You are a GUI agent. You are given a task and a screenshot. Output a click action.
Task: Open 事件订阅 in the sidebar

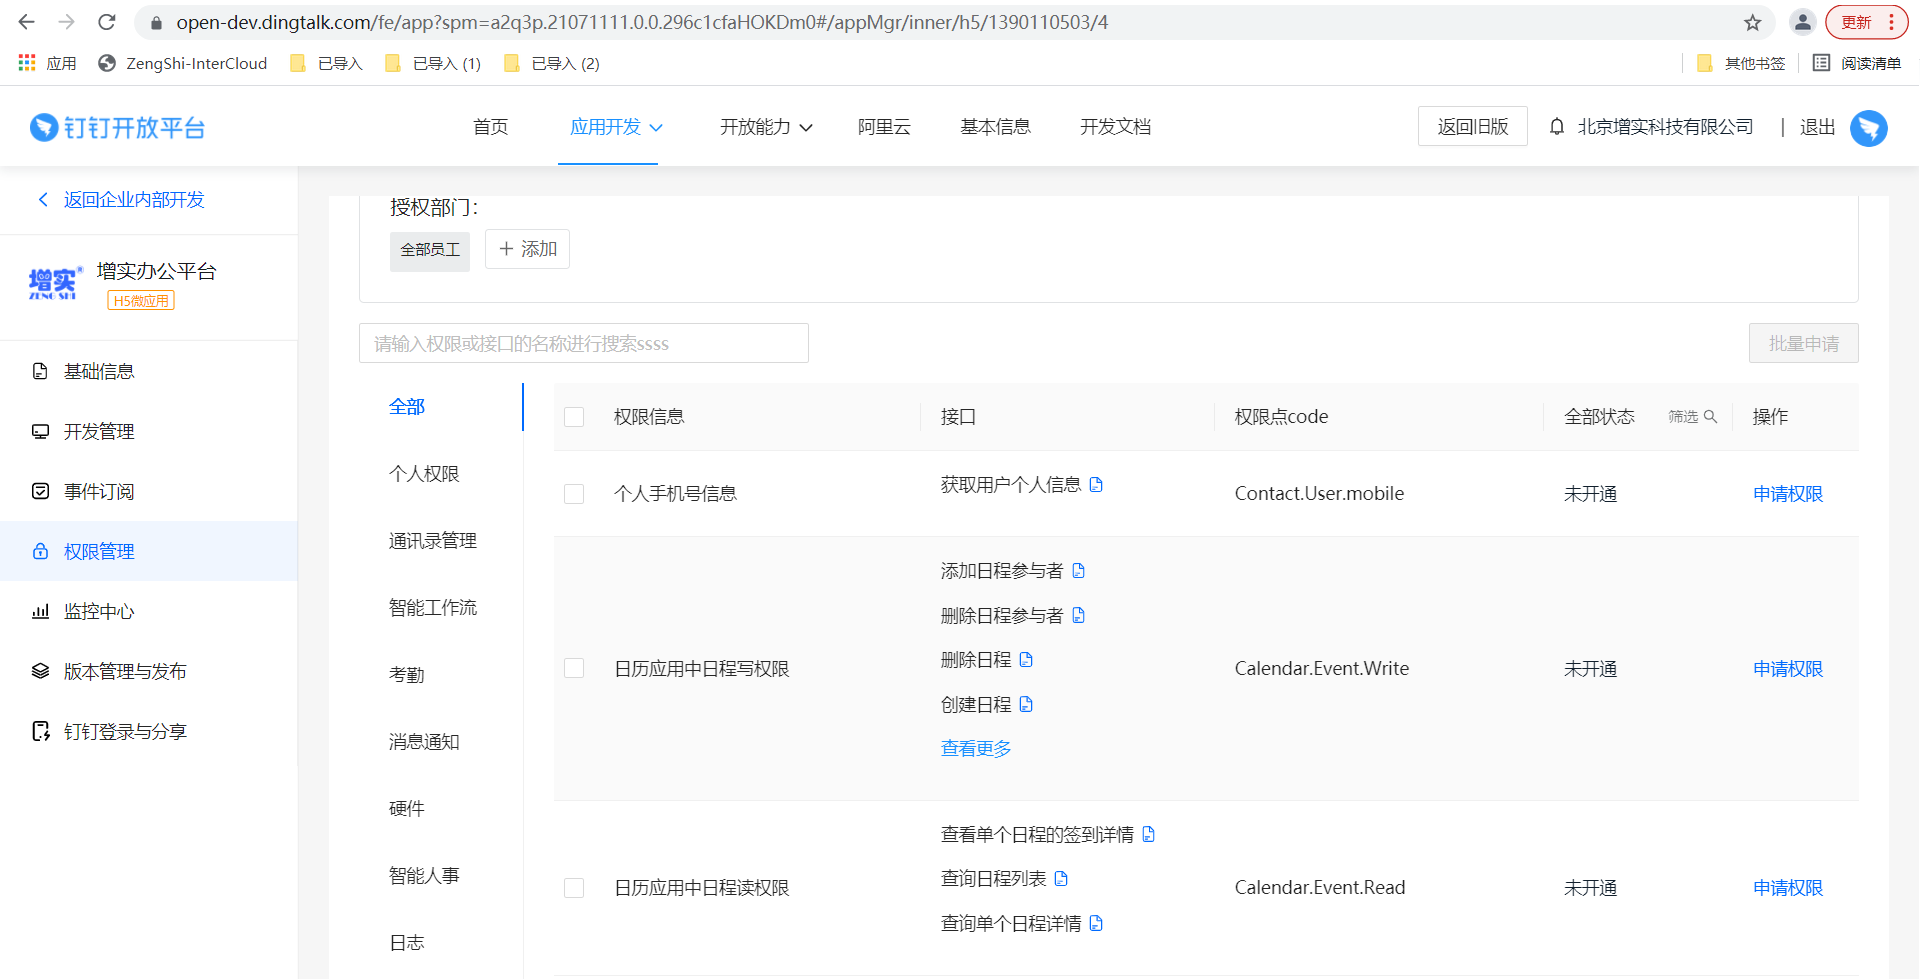pos(99,492)
